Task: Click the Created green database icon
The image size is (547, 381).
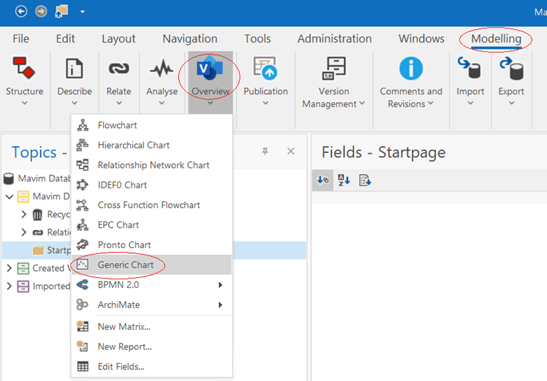Action: (x=23, y=268)
